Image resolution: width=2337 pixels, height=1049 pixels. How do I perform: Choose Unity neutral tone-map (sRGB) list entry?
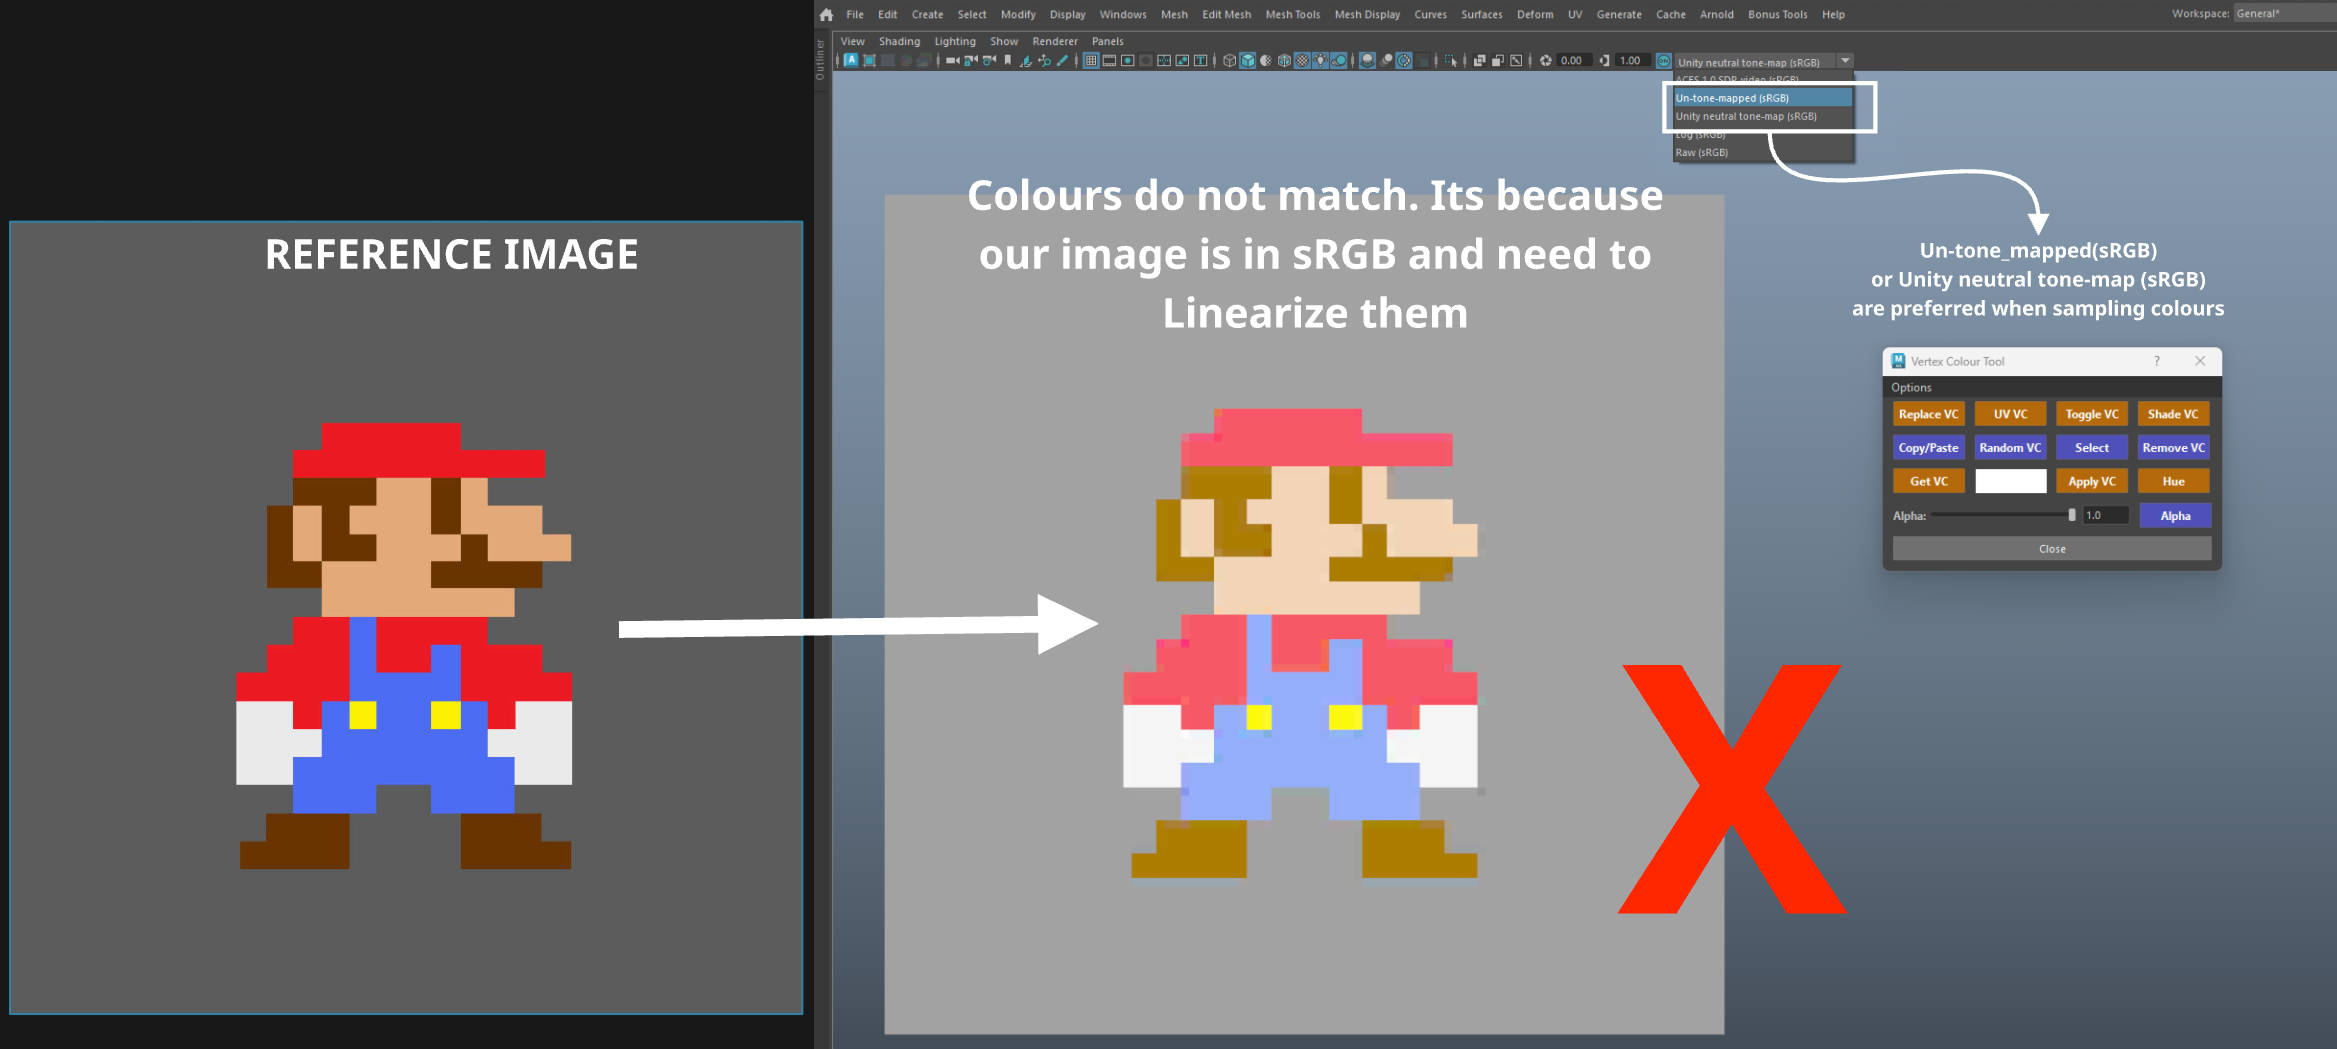[x=1763, y=116]
